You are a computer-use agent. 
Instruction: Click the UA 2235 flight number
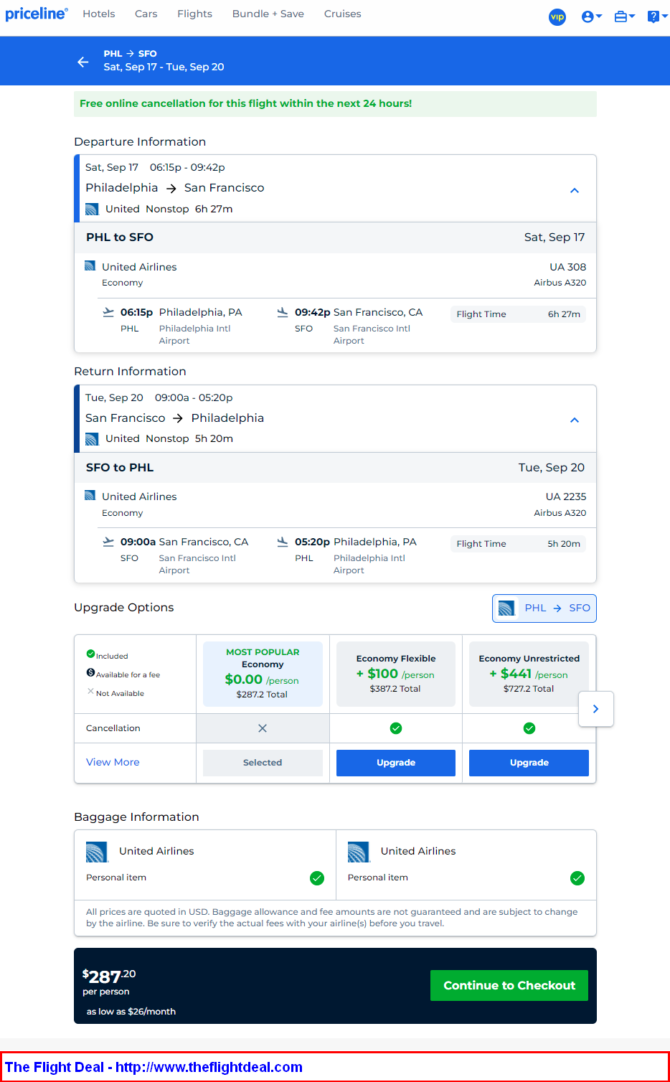click(x=565, y=497)
